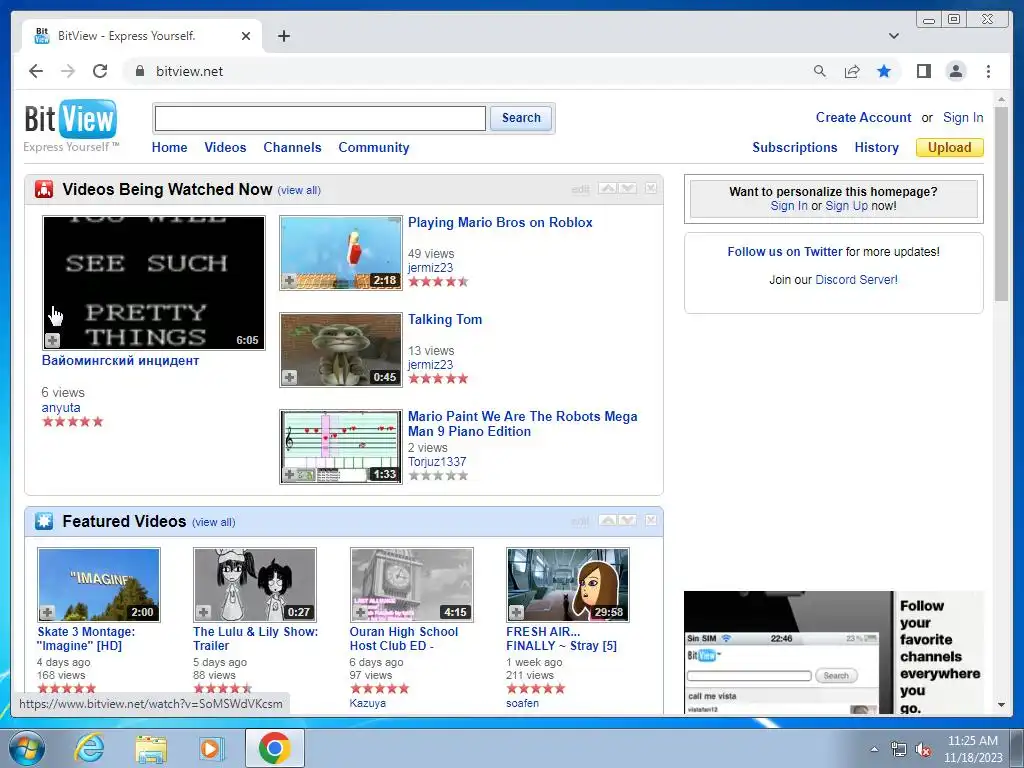This screenshot has width=1024, height=768.
Task: Open the Channels navigation tab
Action: [292, 148]
